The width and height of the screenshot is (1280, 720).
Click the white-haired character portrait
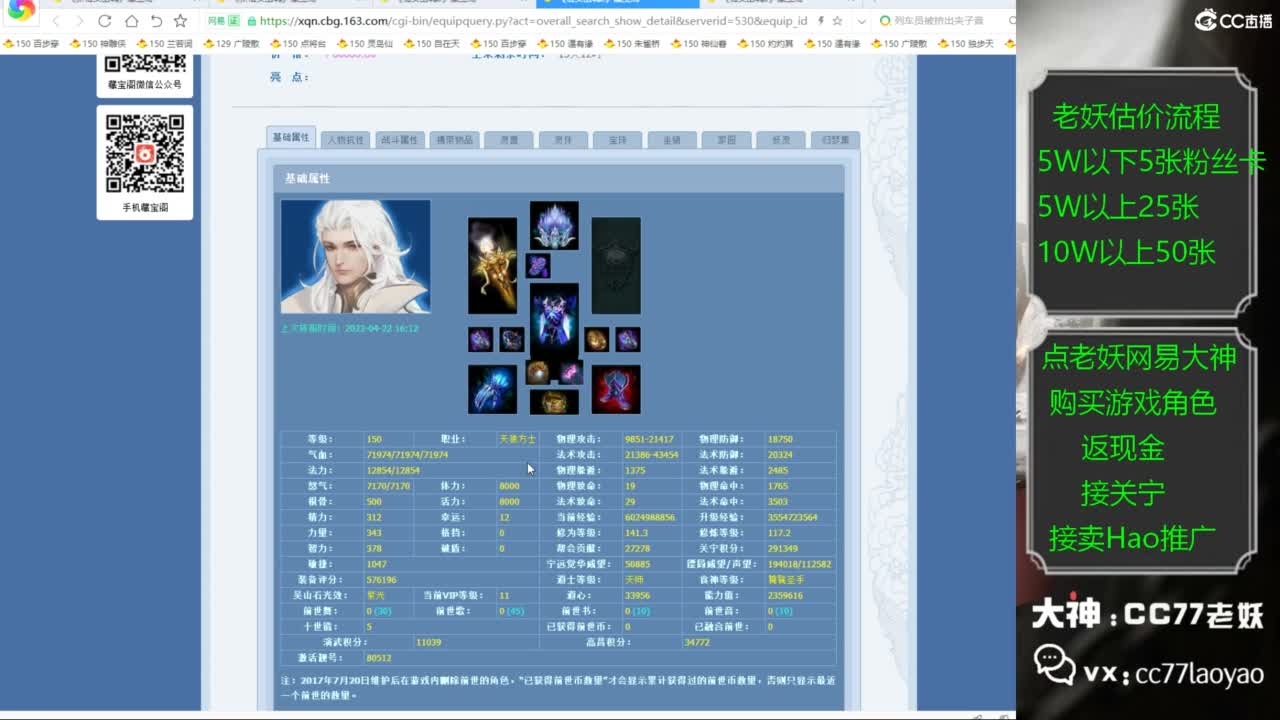pyautogui.click(x=355, y=257)
